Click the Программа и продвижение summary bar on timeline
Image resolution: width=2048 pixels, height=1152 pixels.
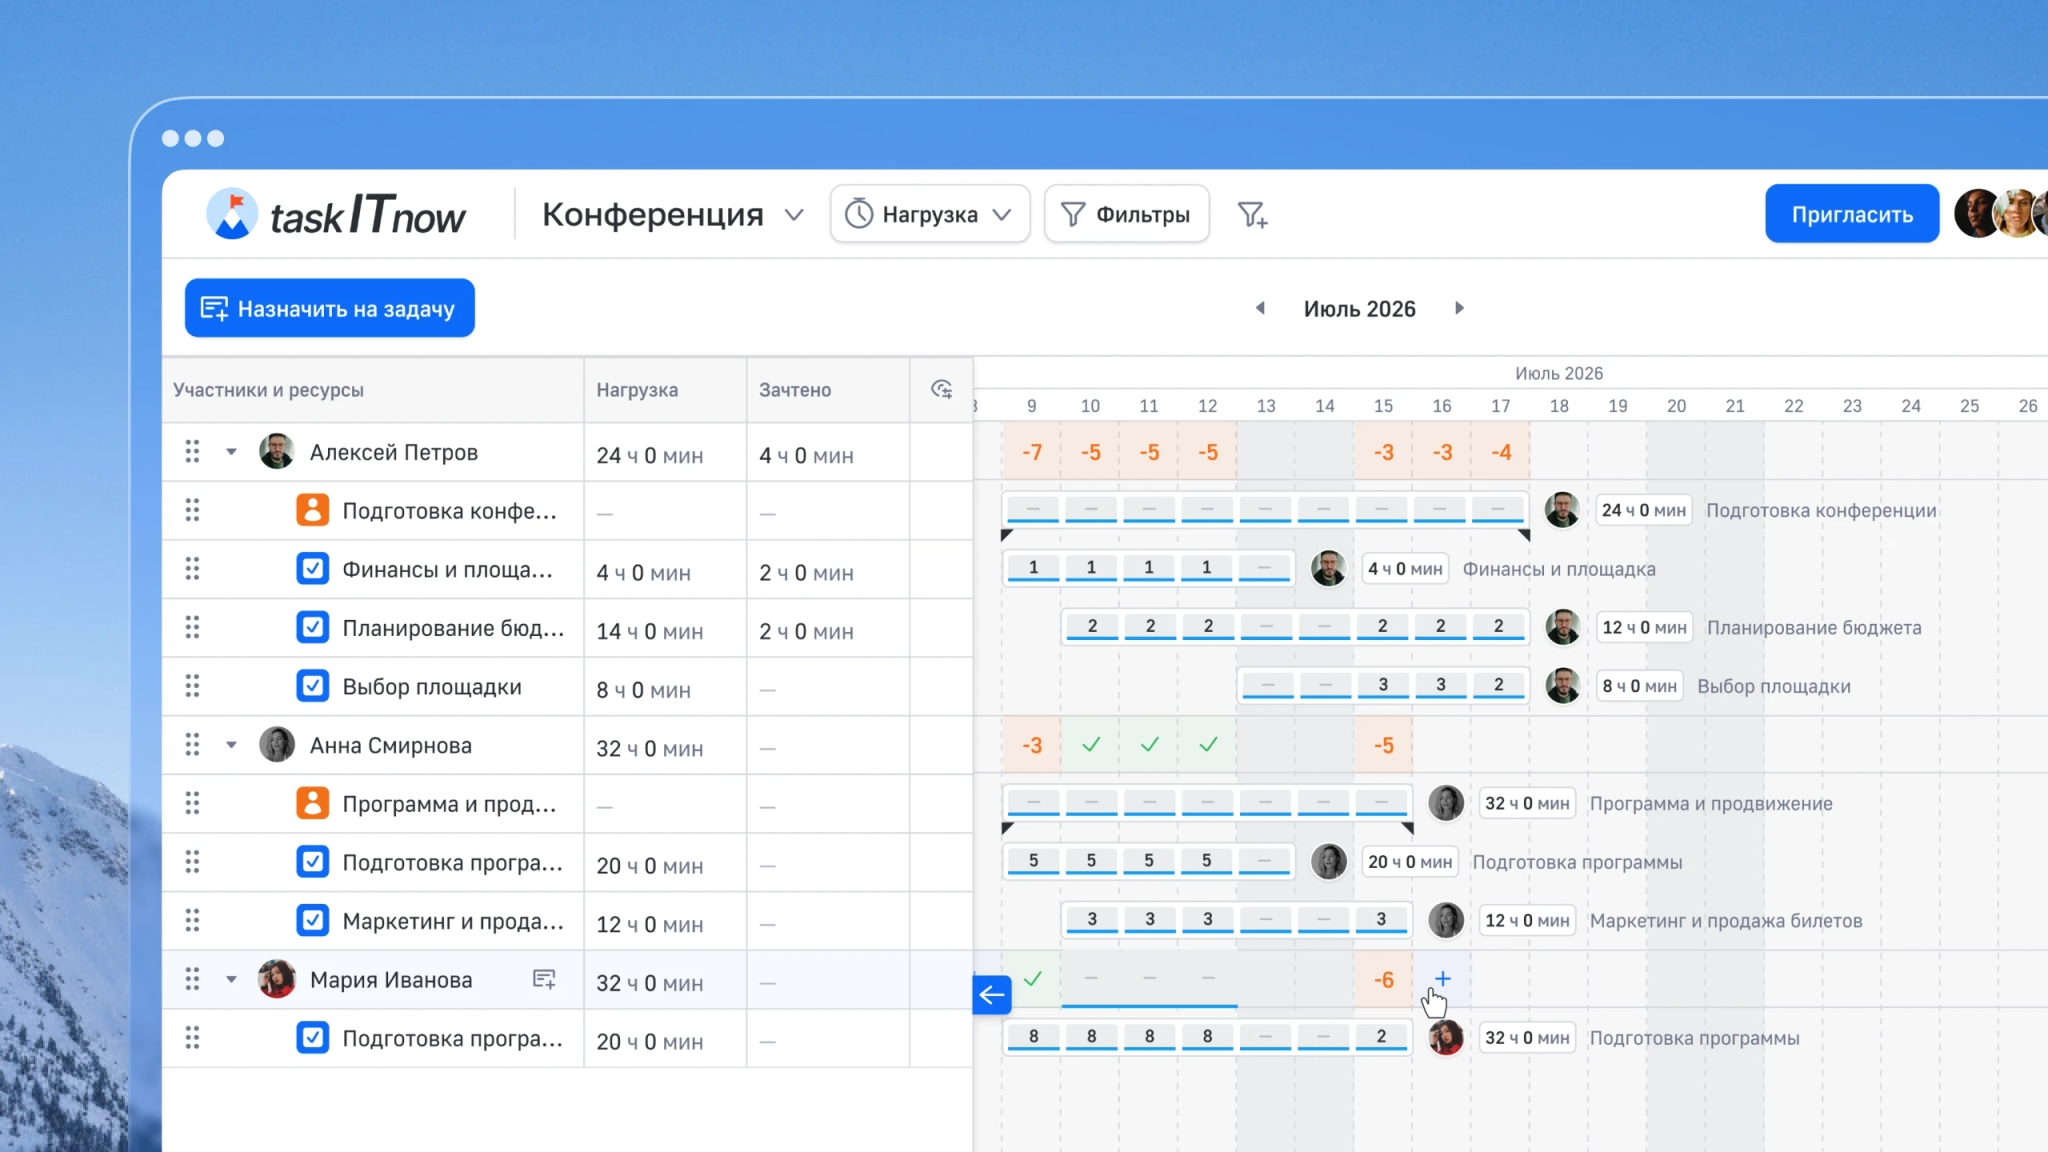point(1207,803)
